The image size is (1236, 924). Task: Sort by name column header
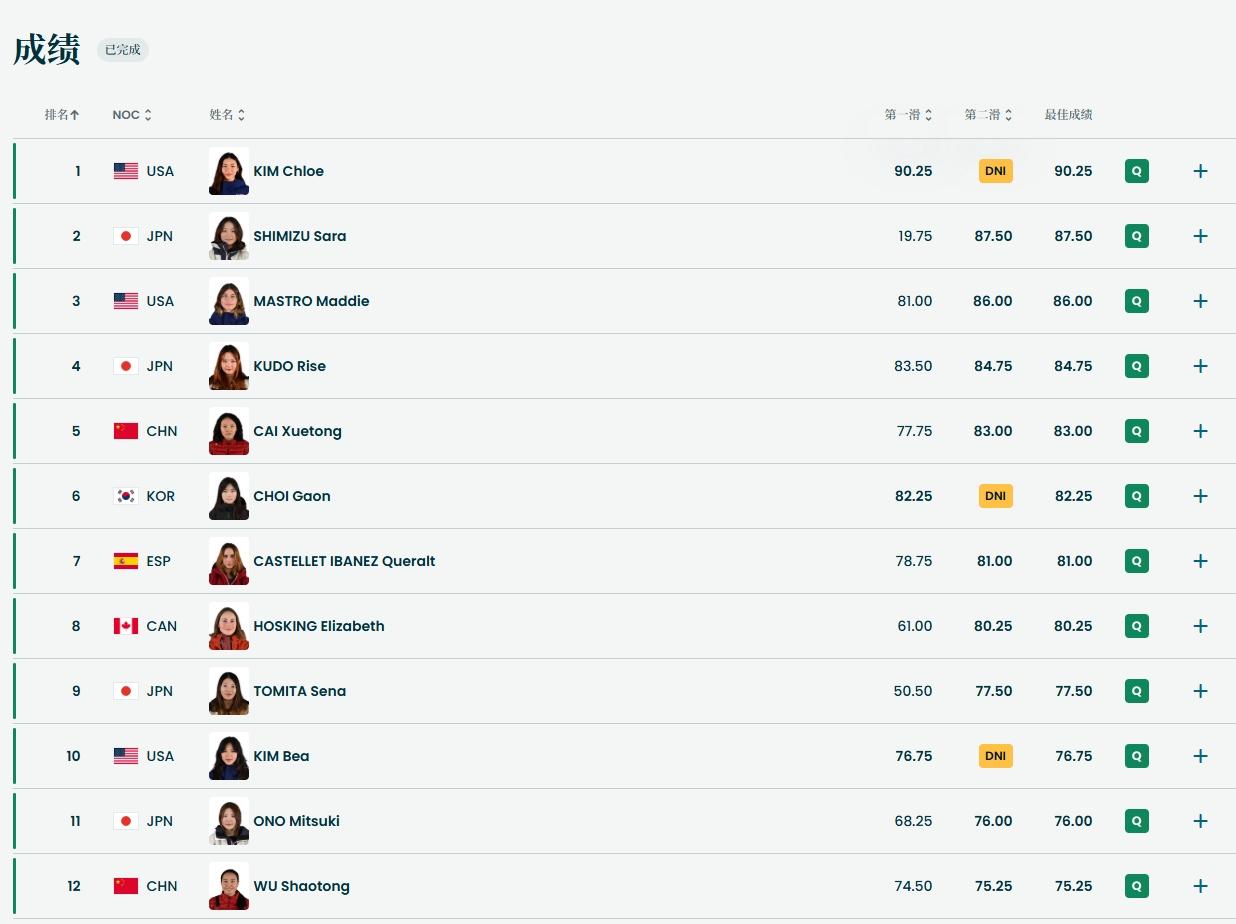[227, 115]
